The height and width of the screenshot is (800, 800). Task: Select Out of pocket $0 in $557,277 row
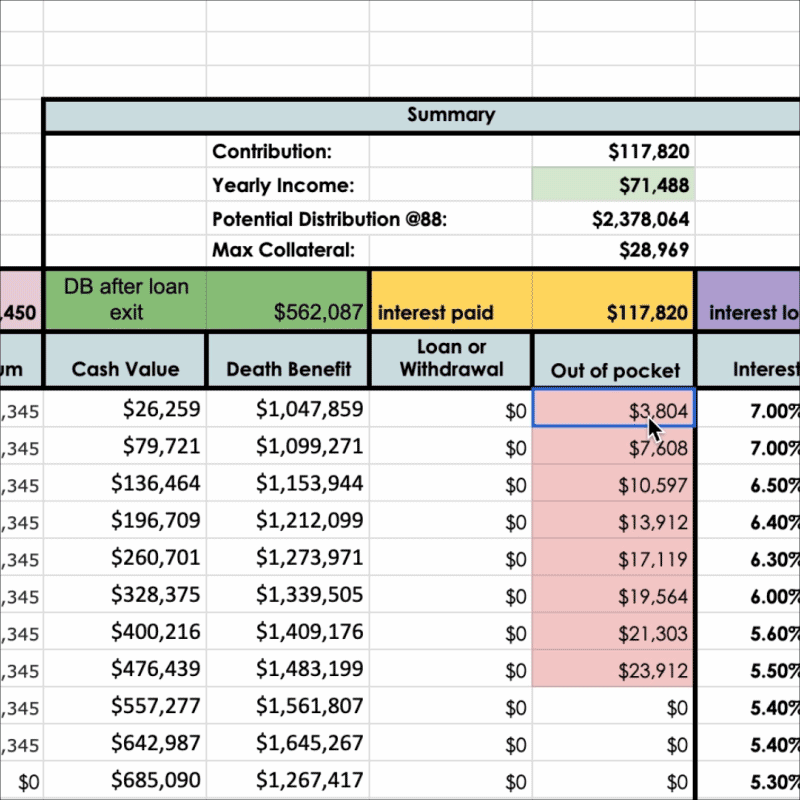click(613, 706)
